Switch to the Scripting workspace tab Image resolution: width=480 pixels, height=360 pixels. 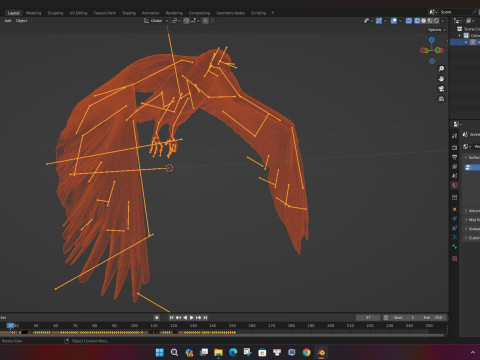(258, 13)
